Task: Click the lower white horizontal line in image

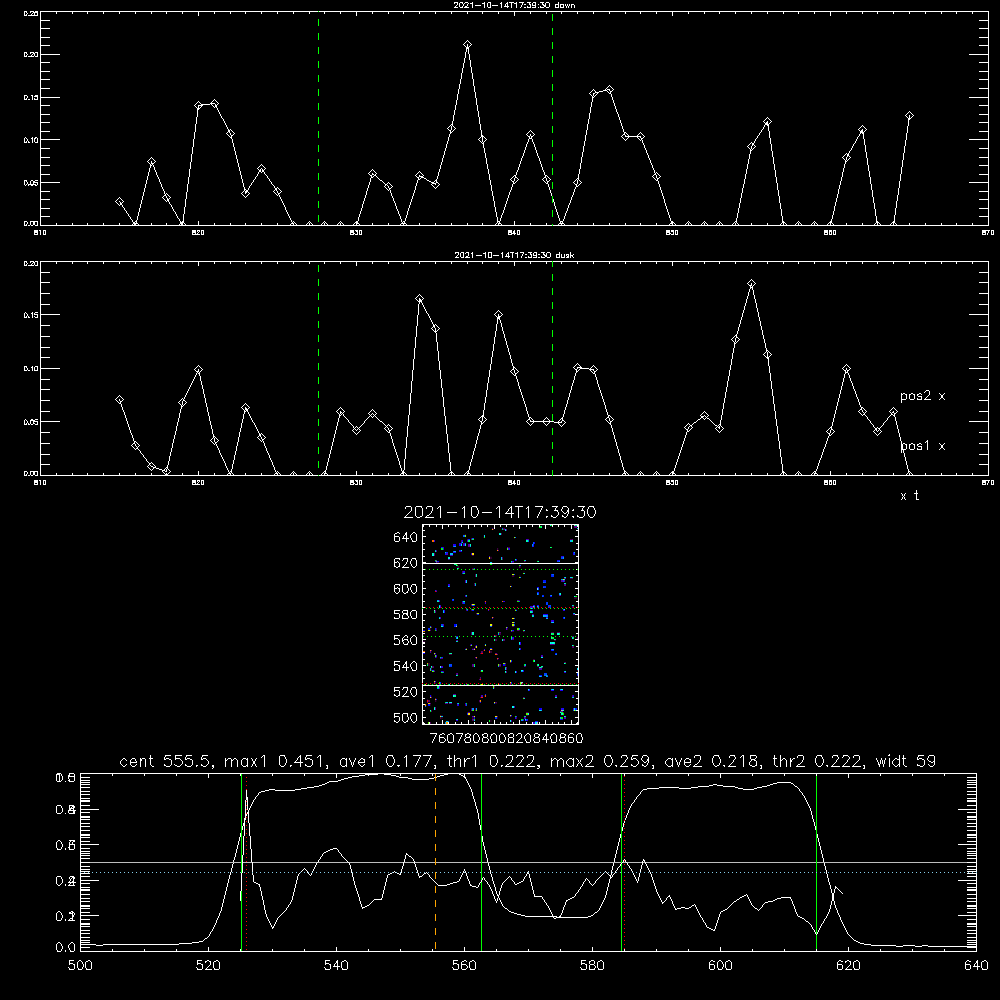Action: tap(500, 685)
